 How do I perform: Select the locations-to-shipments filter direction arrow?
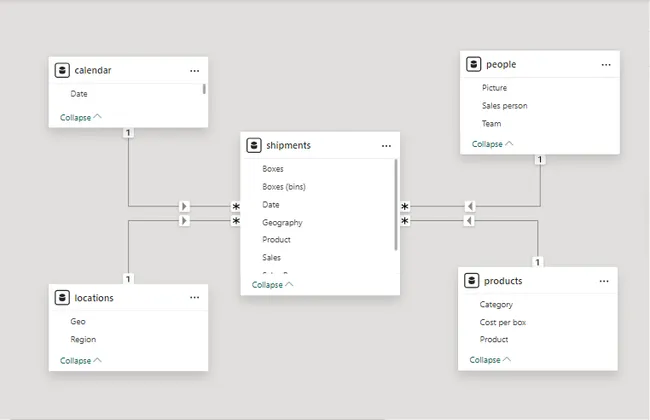tap(184, 221)
